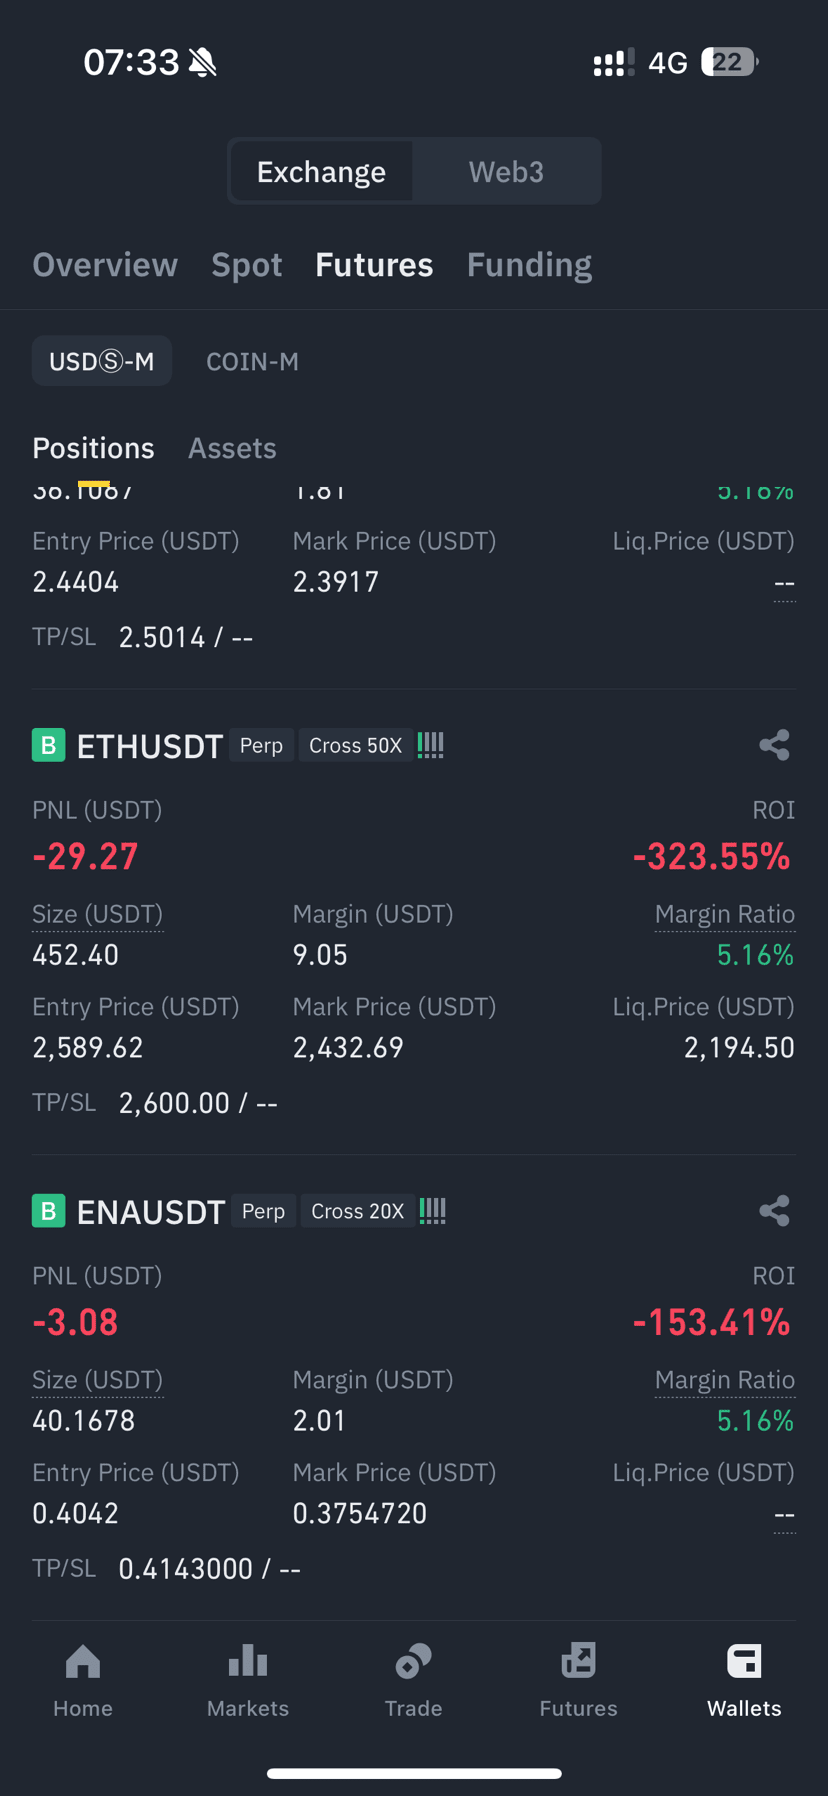Switch to the Web3 toggle

pyautogui.click(x=506, y=172)
